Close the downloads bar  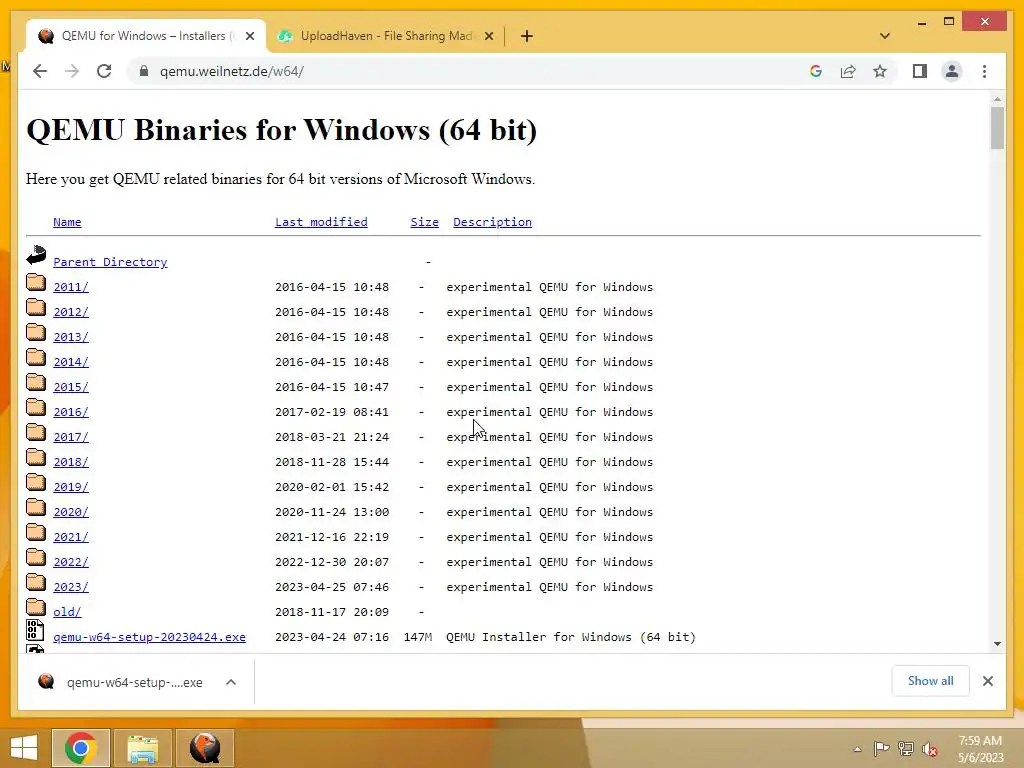pyautogui.click(x=987, y=681)
